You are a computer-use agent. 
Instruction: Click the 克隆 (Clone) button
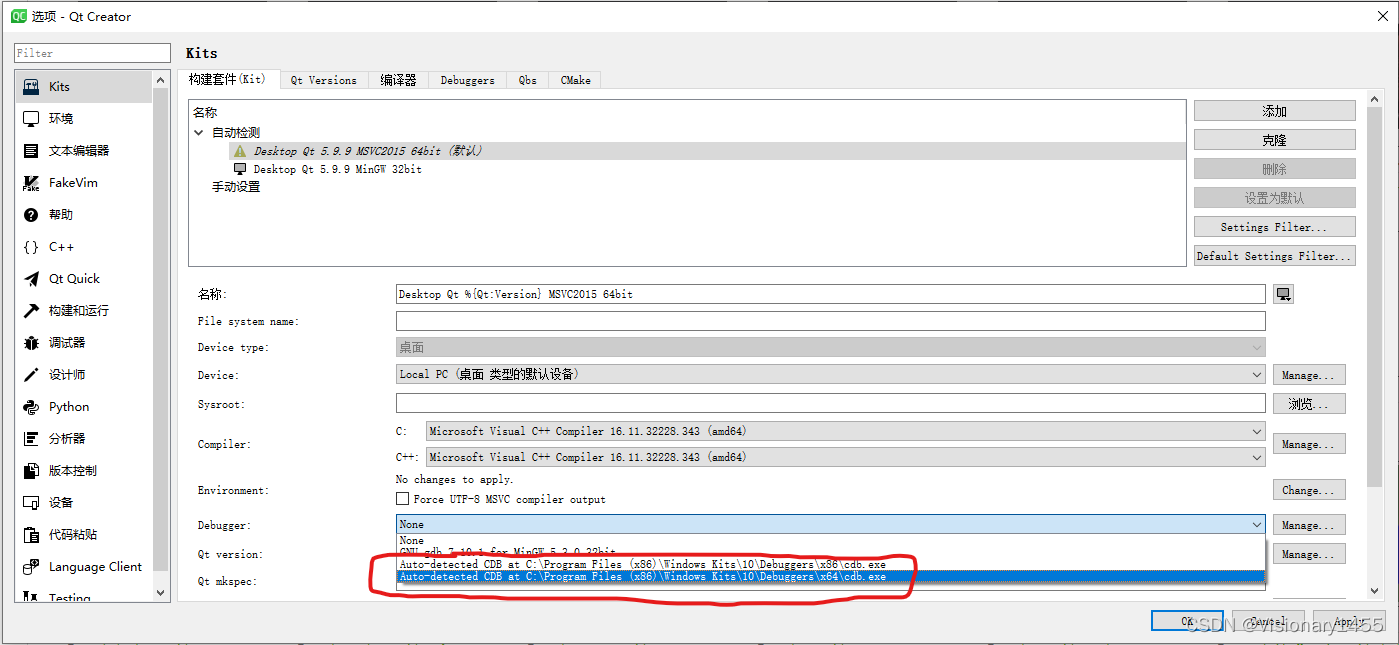point(1274,139)
